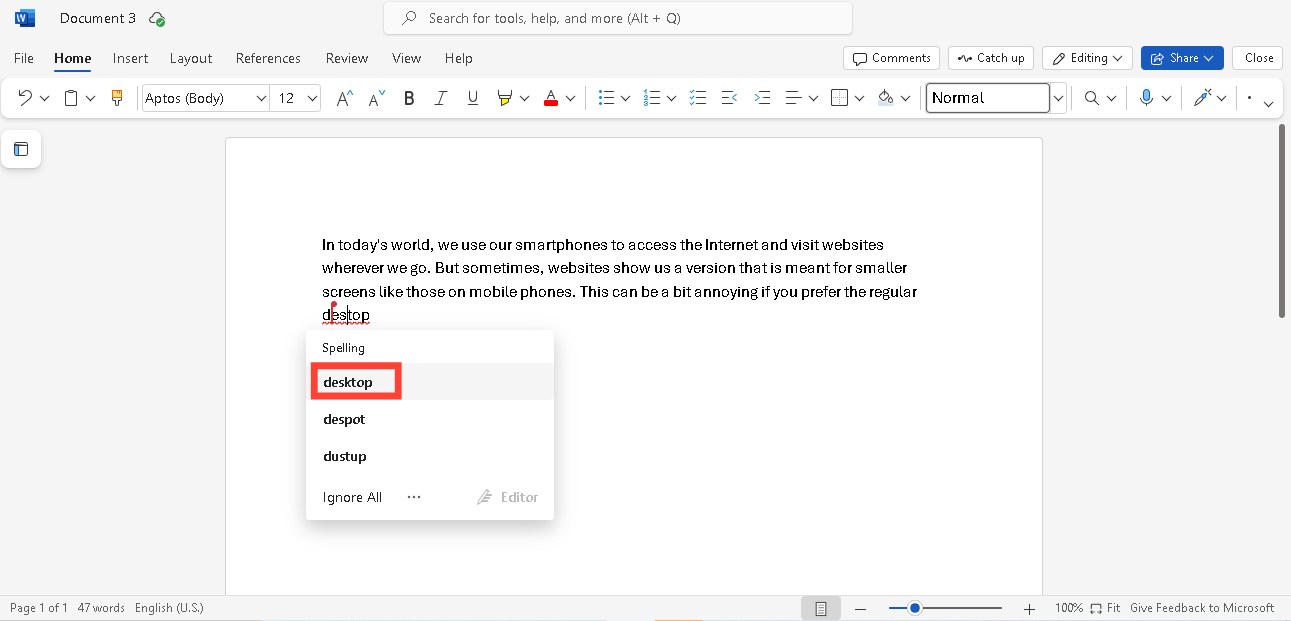The height and width of the screenshot is (621, 1291).
Task: Toggle a numbered list
Action: 652,97
